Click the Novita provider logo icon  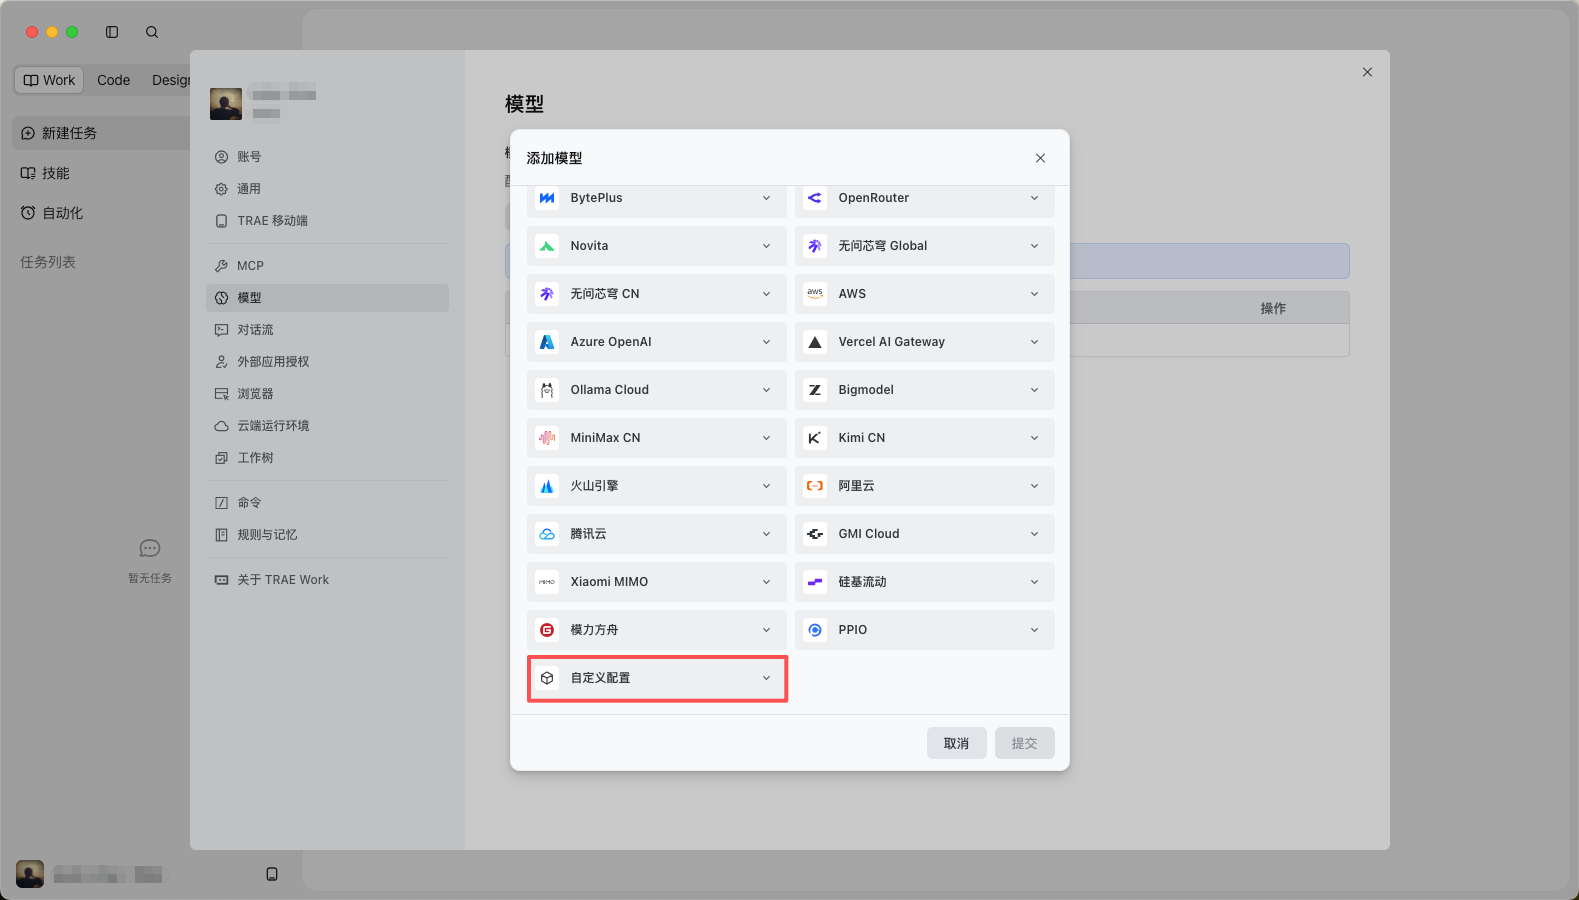click(547, 246)
